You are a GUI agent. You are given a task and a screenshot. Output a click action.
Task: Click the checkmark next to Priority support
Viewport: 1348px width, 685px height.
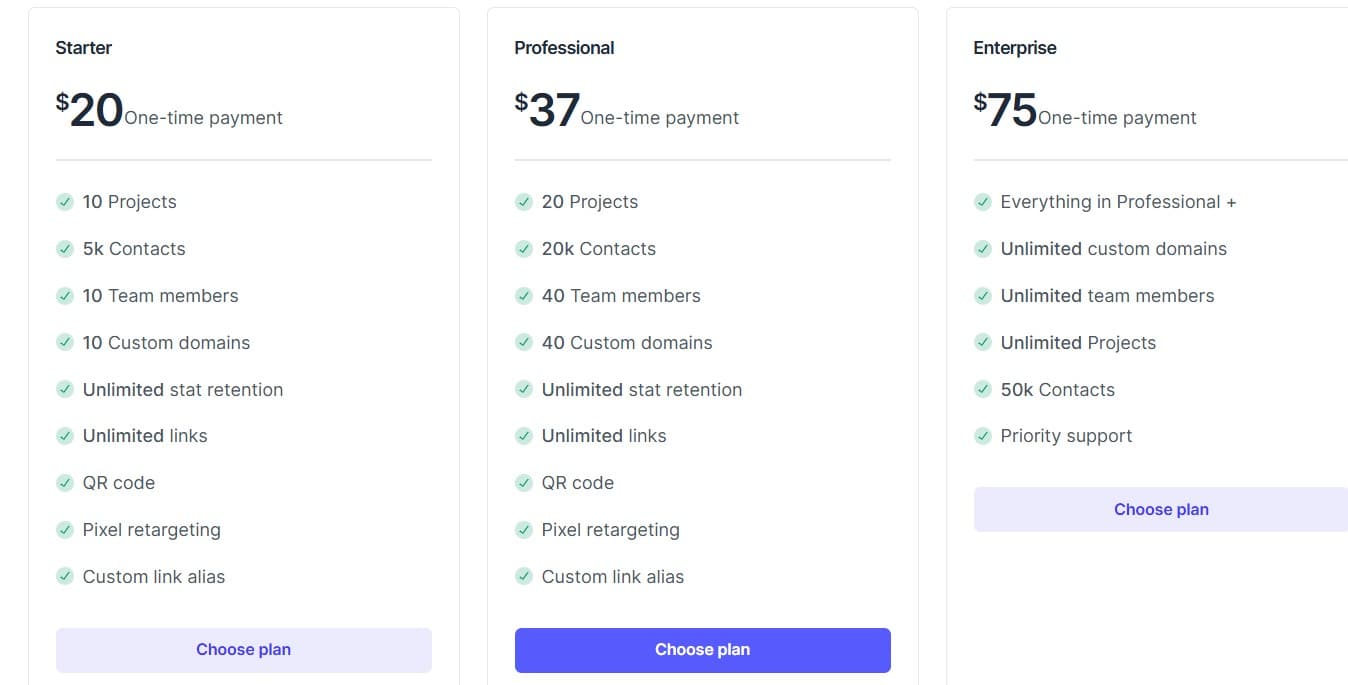[x=983, y=436]
